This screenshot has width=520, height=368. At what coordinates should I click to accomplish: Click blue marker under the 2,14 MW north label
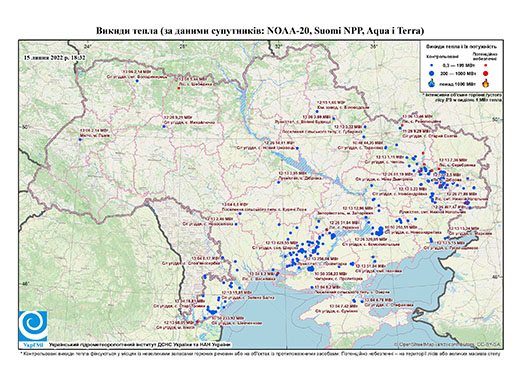tap(137, 81)
